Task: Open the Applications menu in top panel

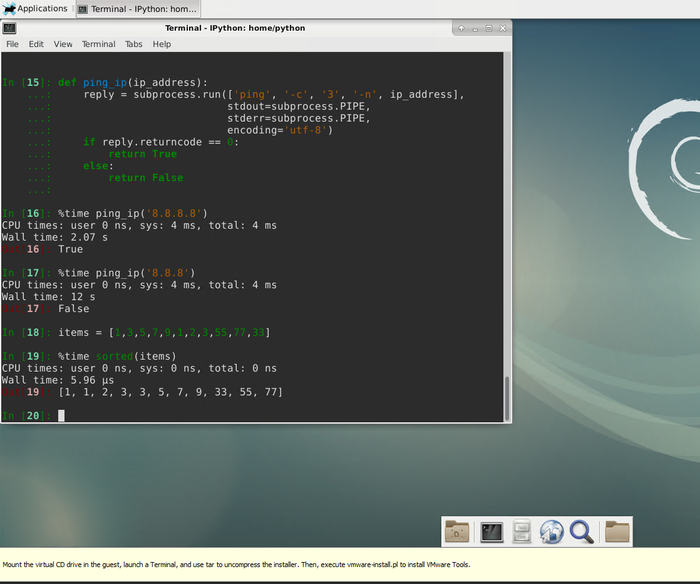Action: point(35,9)
